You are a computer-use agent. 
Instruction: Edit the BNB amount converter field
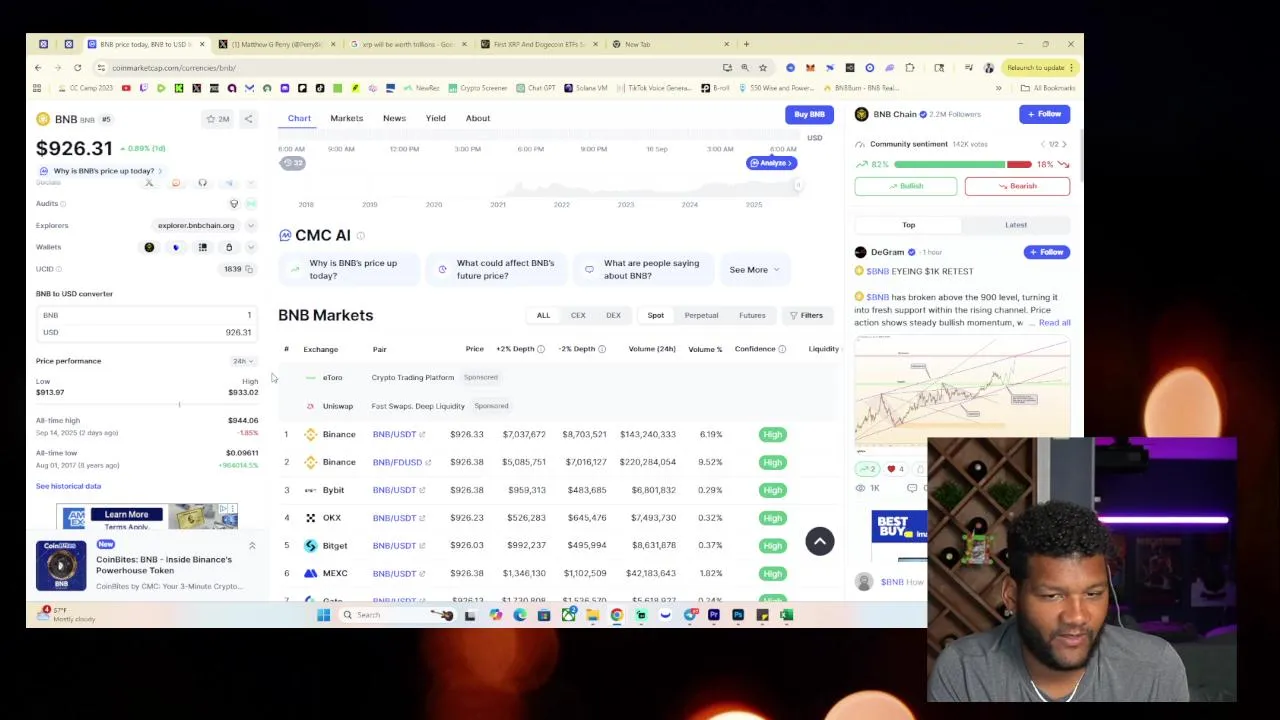tap(146, 315)
